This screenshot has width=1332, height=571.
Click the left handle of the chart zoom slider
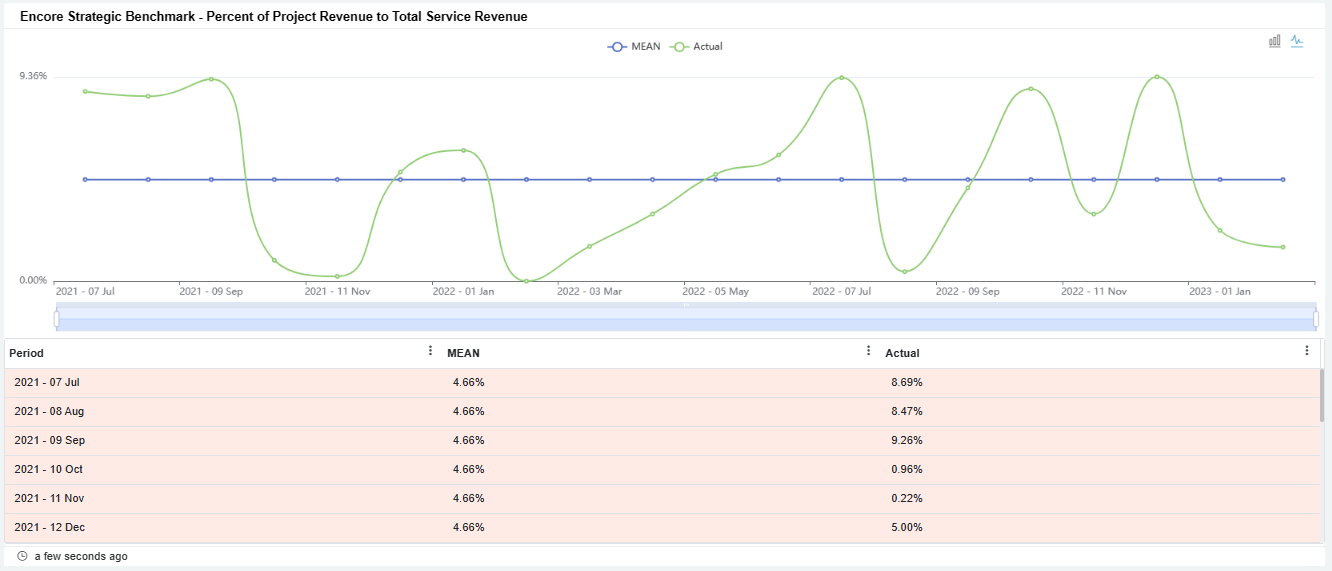tap(57, 318)
